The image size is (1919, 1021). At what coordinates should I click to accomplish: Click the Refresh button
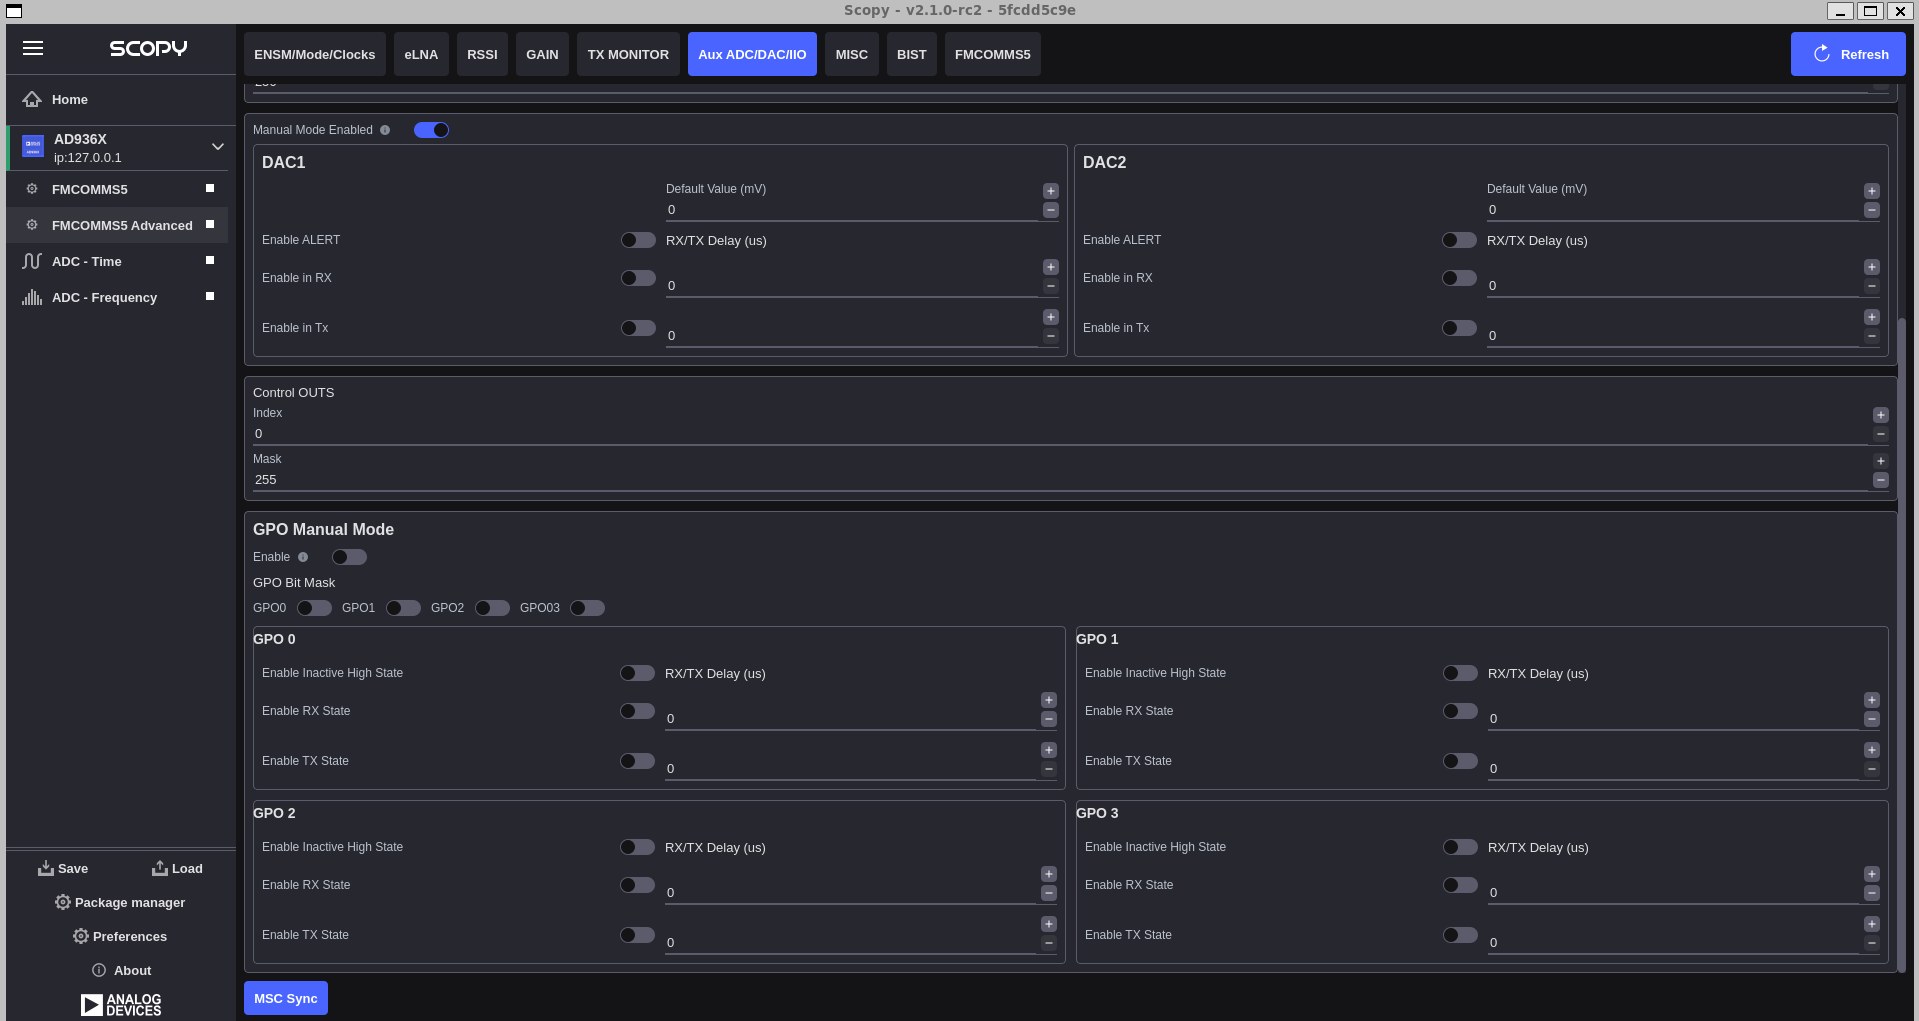(x=1848, y=54)
